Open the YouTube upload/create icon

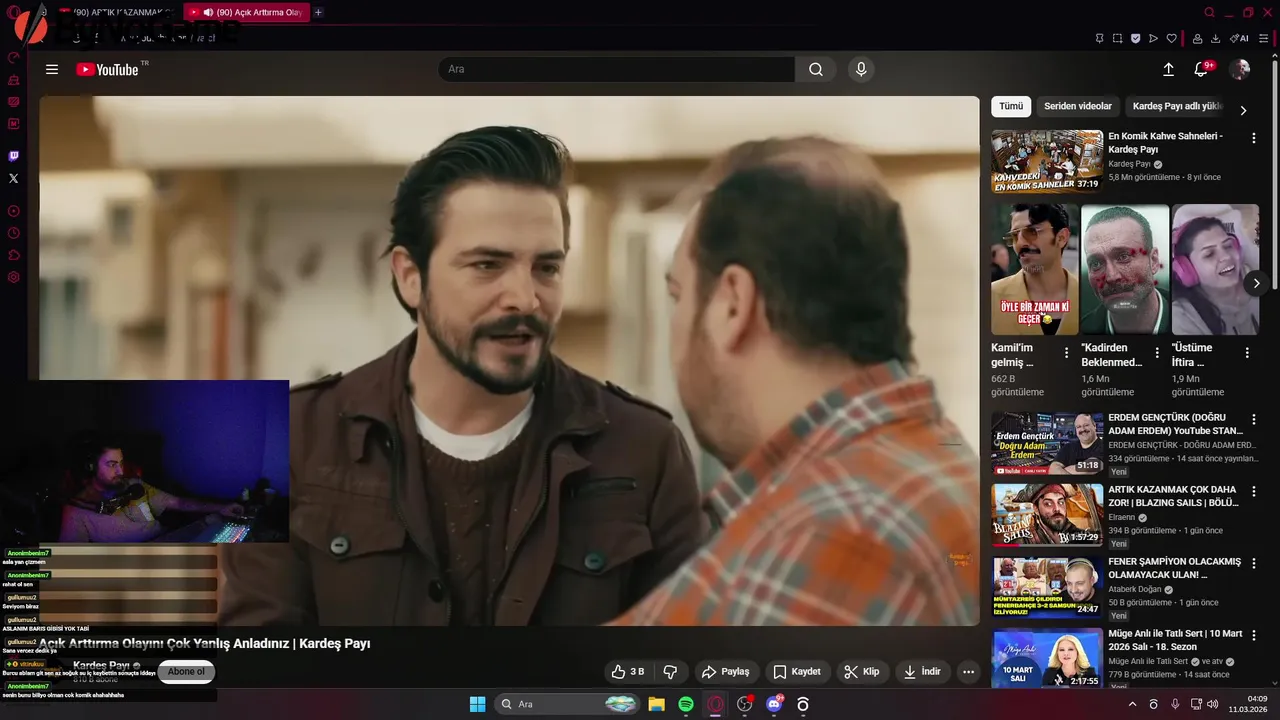pos(1168,69)
